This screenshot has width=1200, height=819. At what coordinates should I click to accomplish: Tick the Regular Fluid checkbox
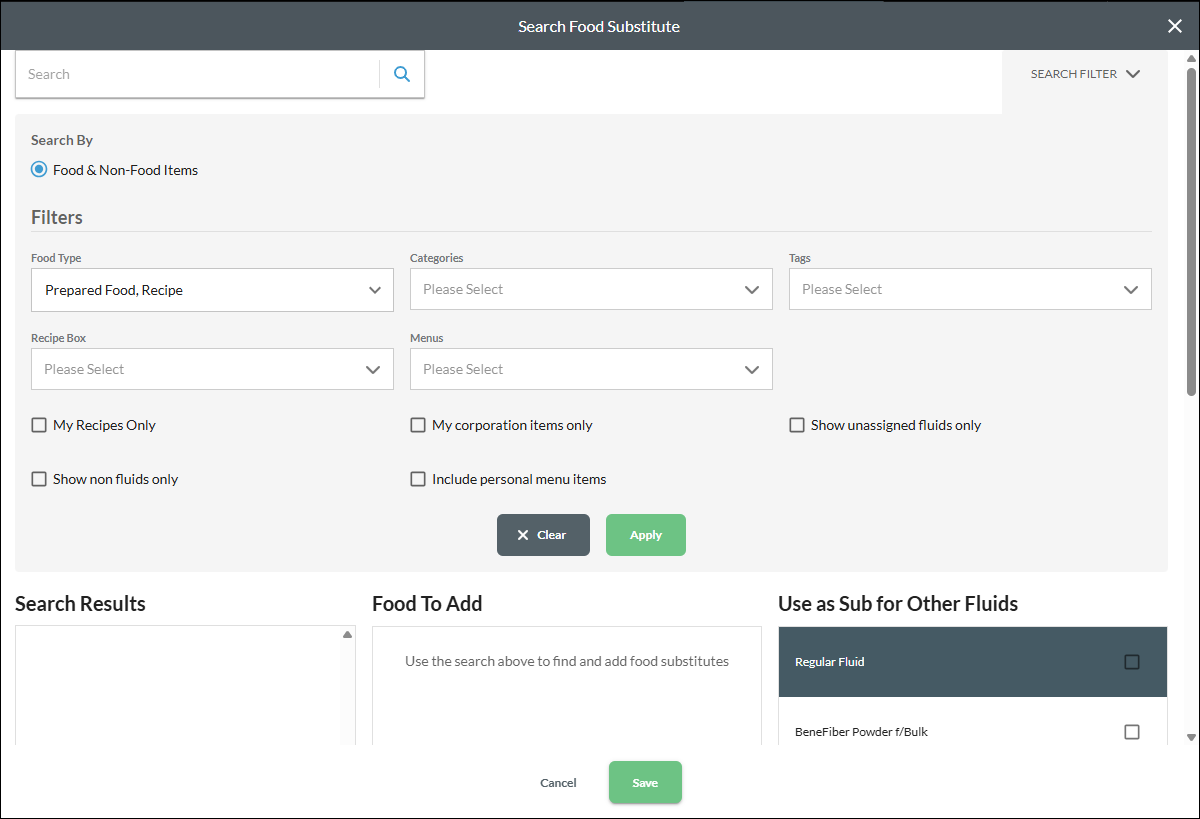point(1132,662)
